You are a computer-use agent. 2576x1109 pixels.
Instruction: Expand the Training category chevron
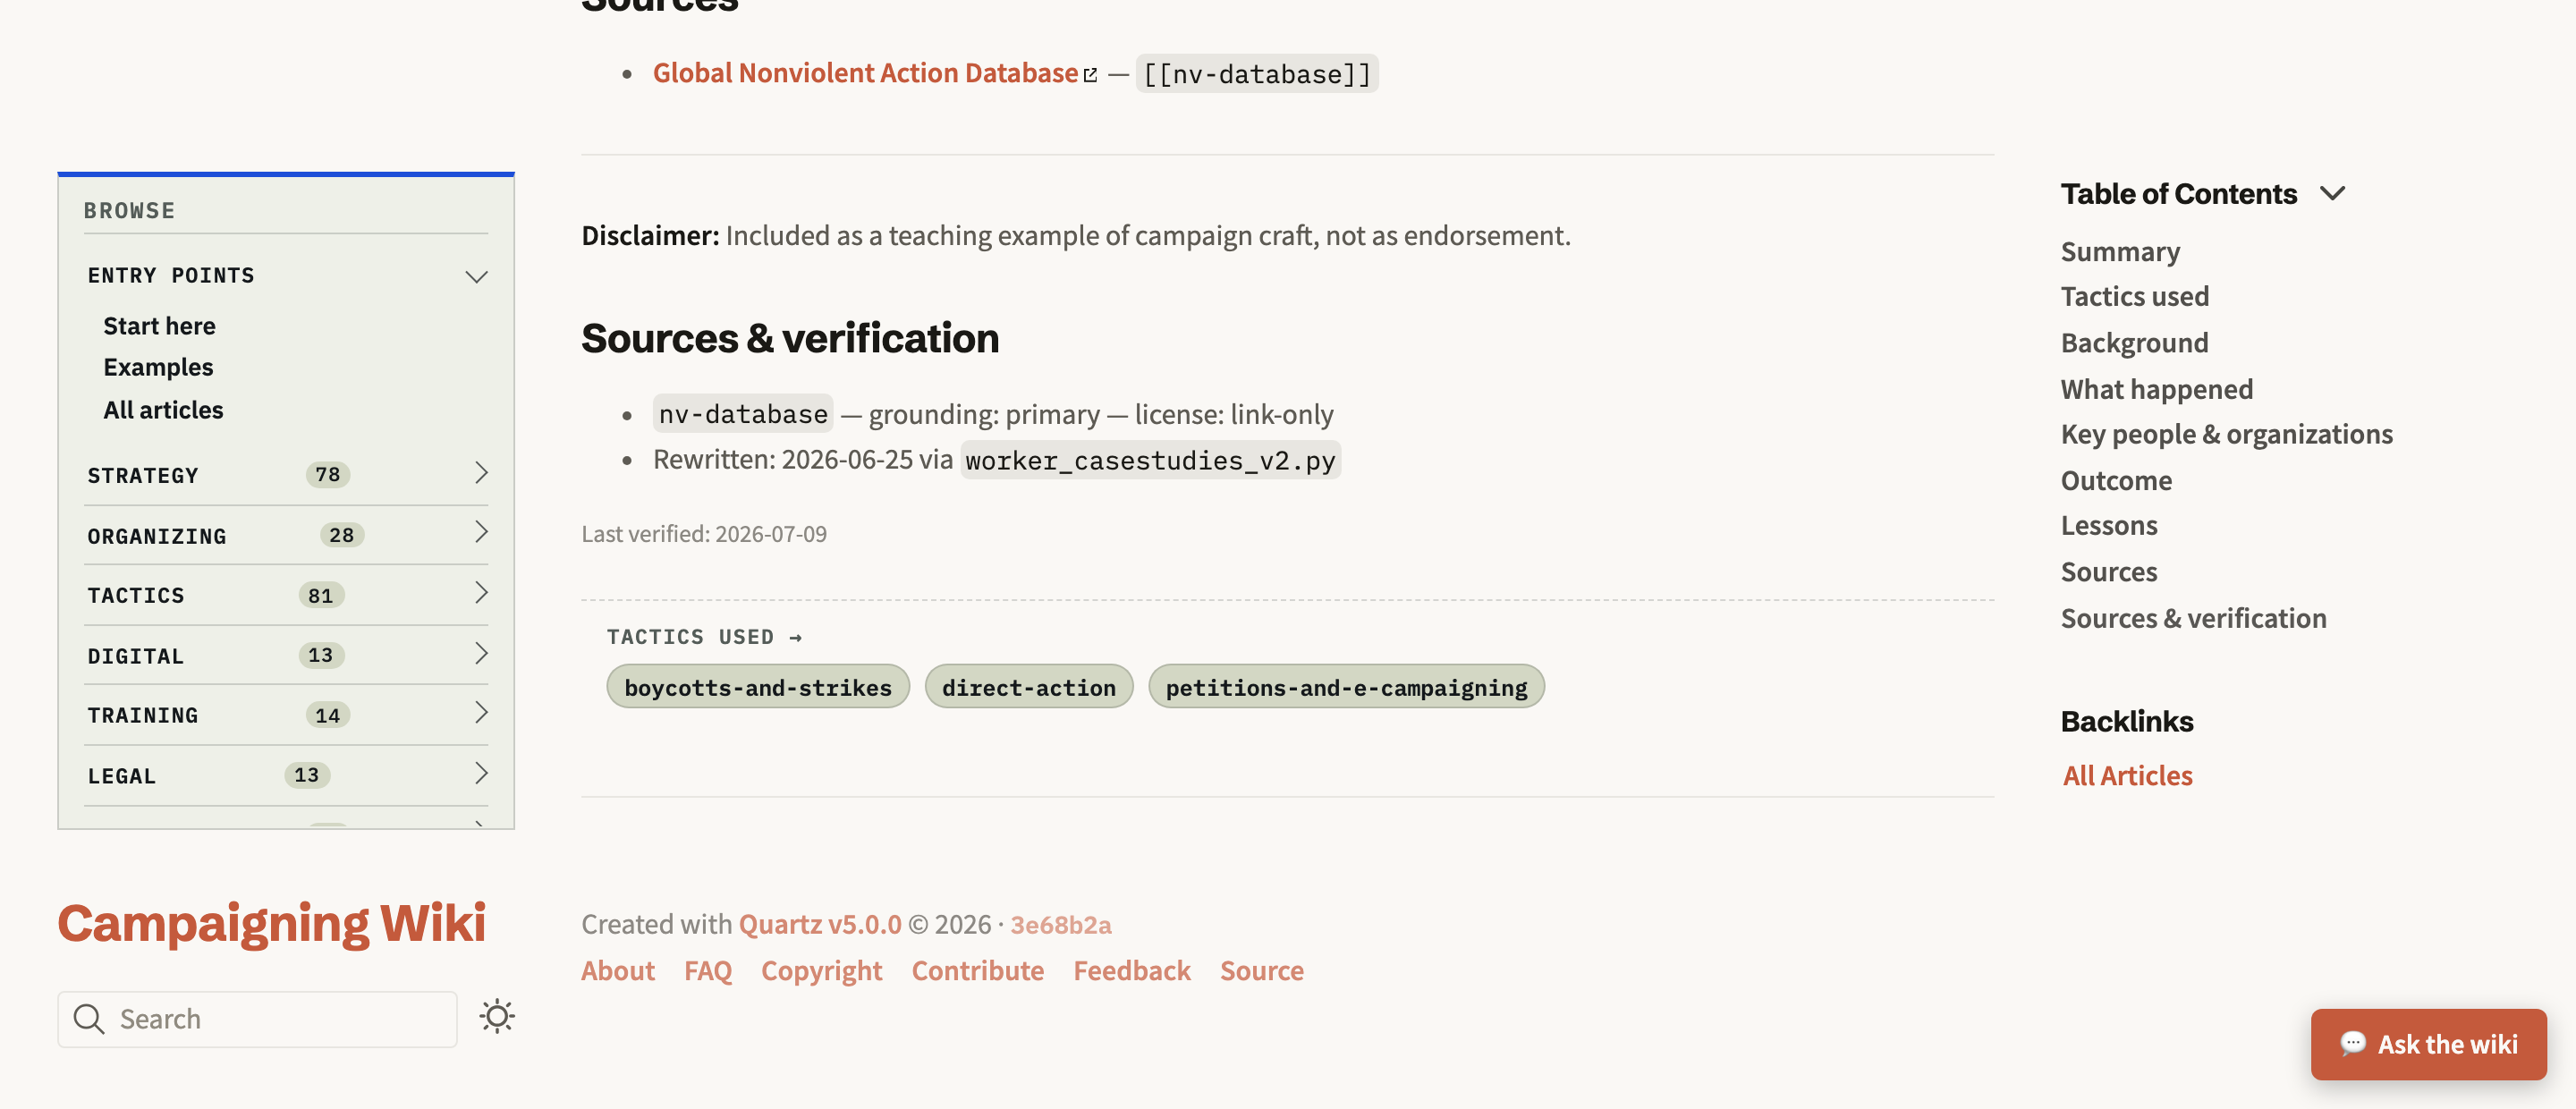480,713
